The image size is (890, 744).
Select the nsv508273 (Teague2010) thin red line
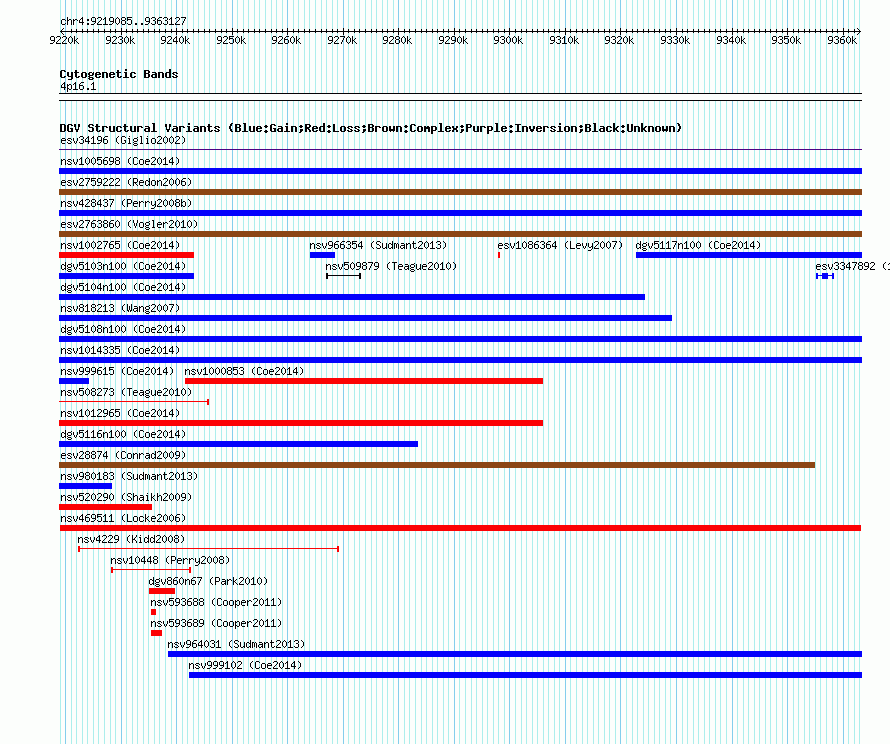pyautogui.click(x=134, y=402)
